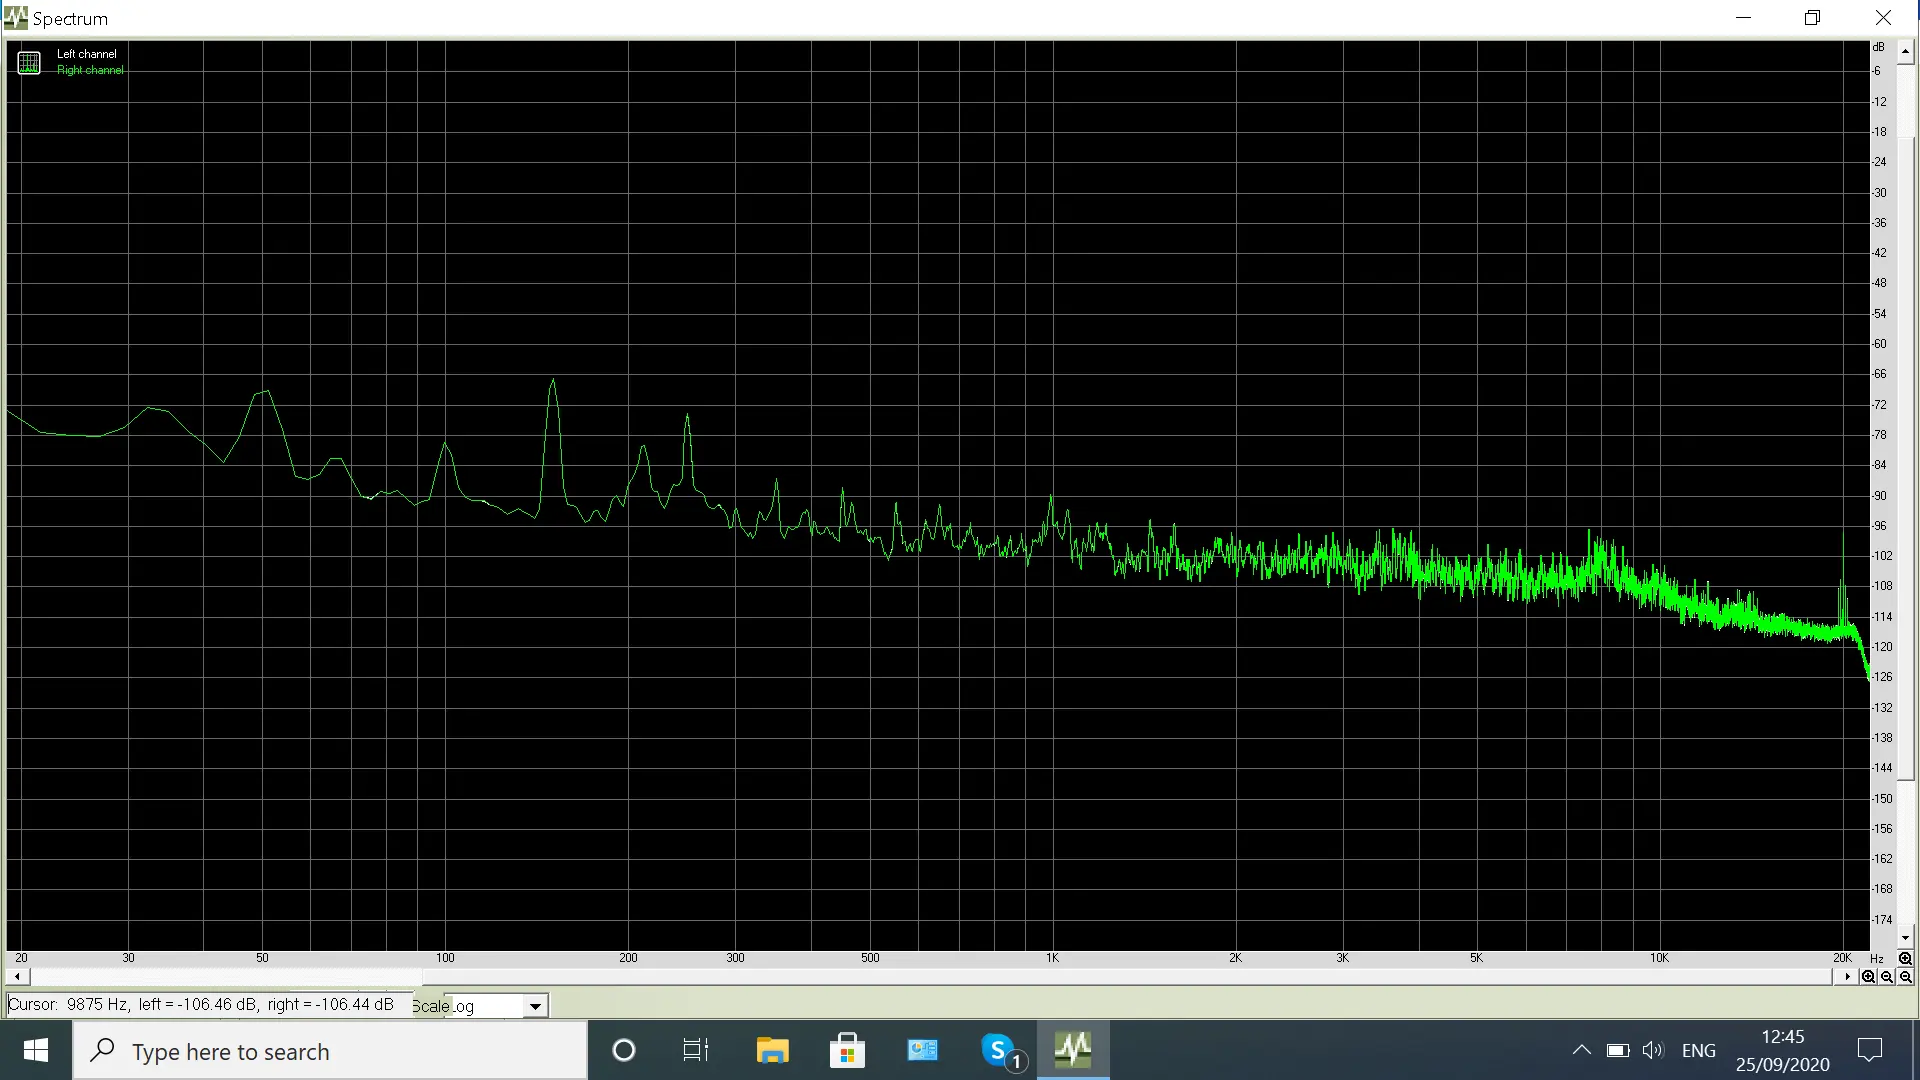
Task: Click the spectrum grid icon beside channel legend
Action: pos(29,62)
